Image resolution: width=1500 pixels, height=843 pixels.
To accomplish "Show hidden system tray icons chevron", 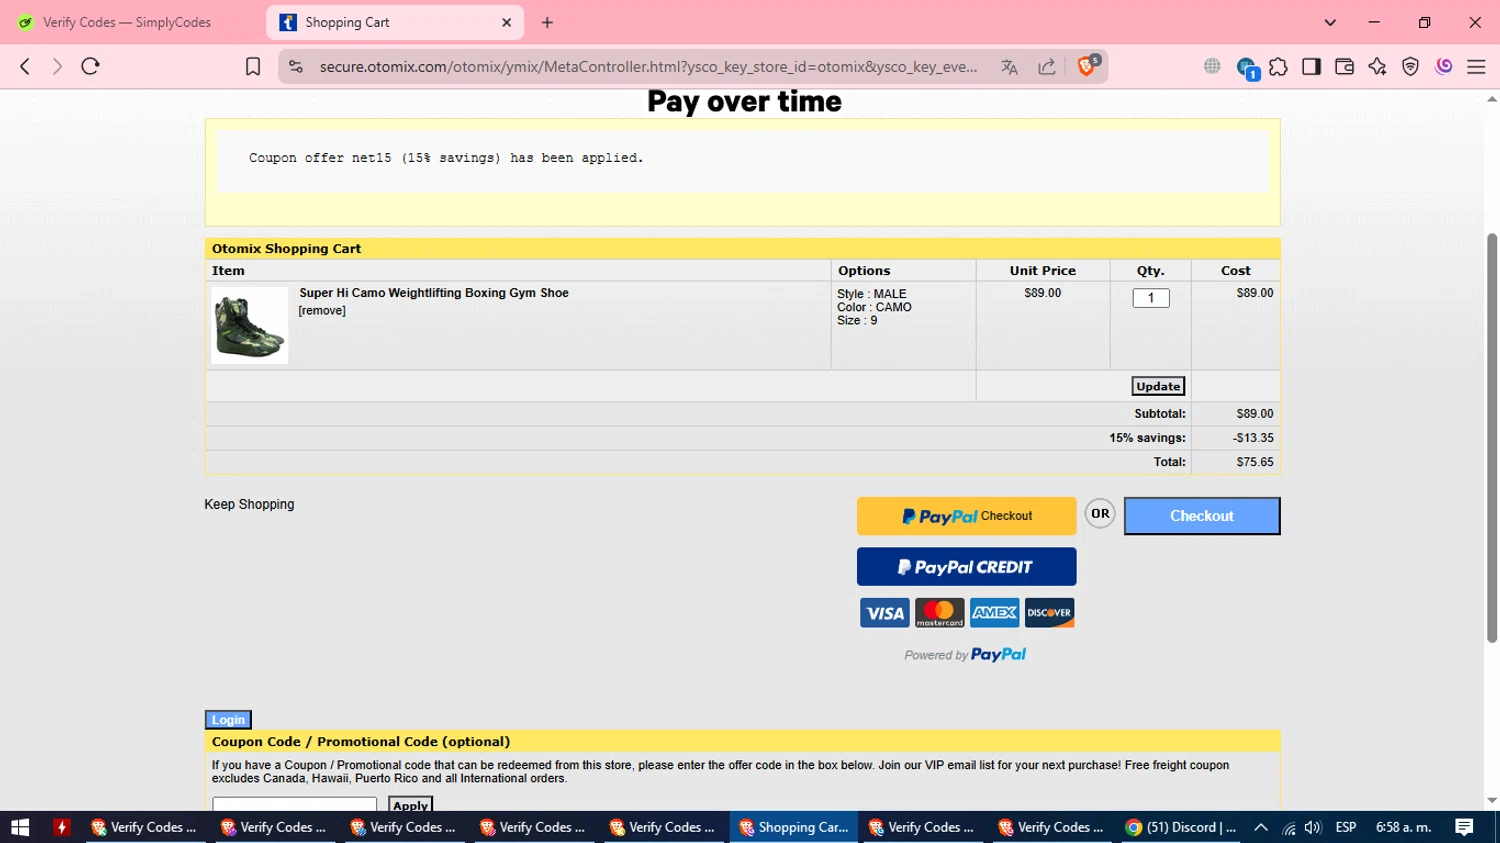I will click(x=1261, y=827).
